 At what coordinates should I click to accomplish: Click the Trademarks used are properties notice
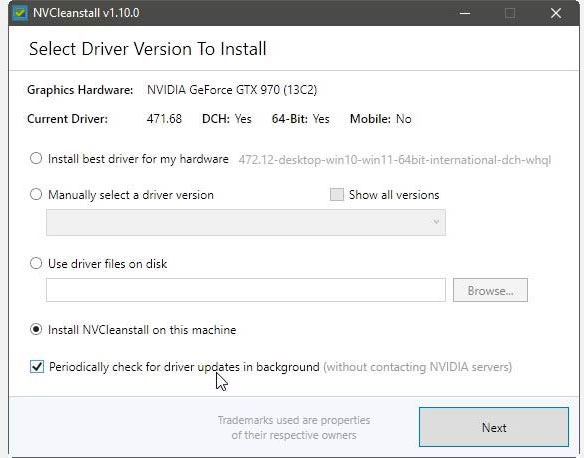tap(294, 427)
